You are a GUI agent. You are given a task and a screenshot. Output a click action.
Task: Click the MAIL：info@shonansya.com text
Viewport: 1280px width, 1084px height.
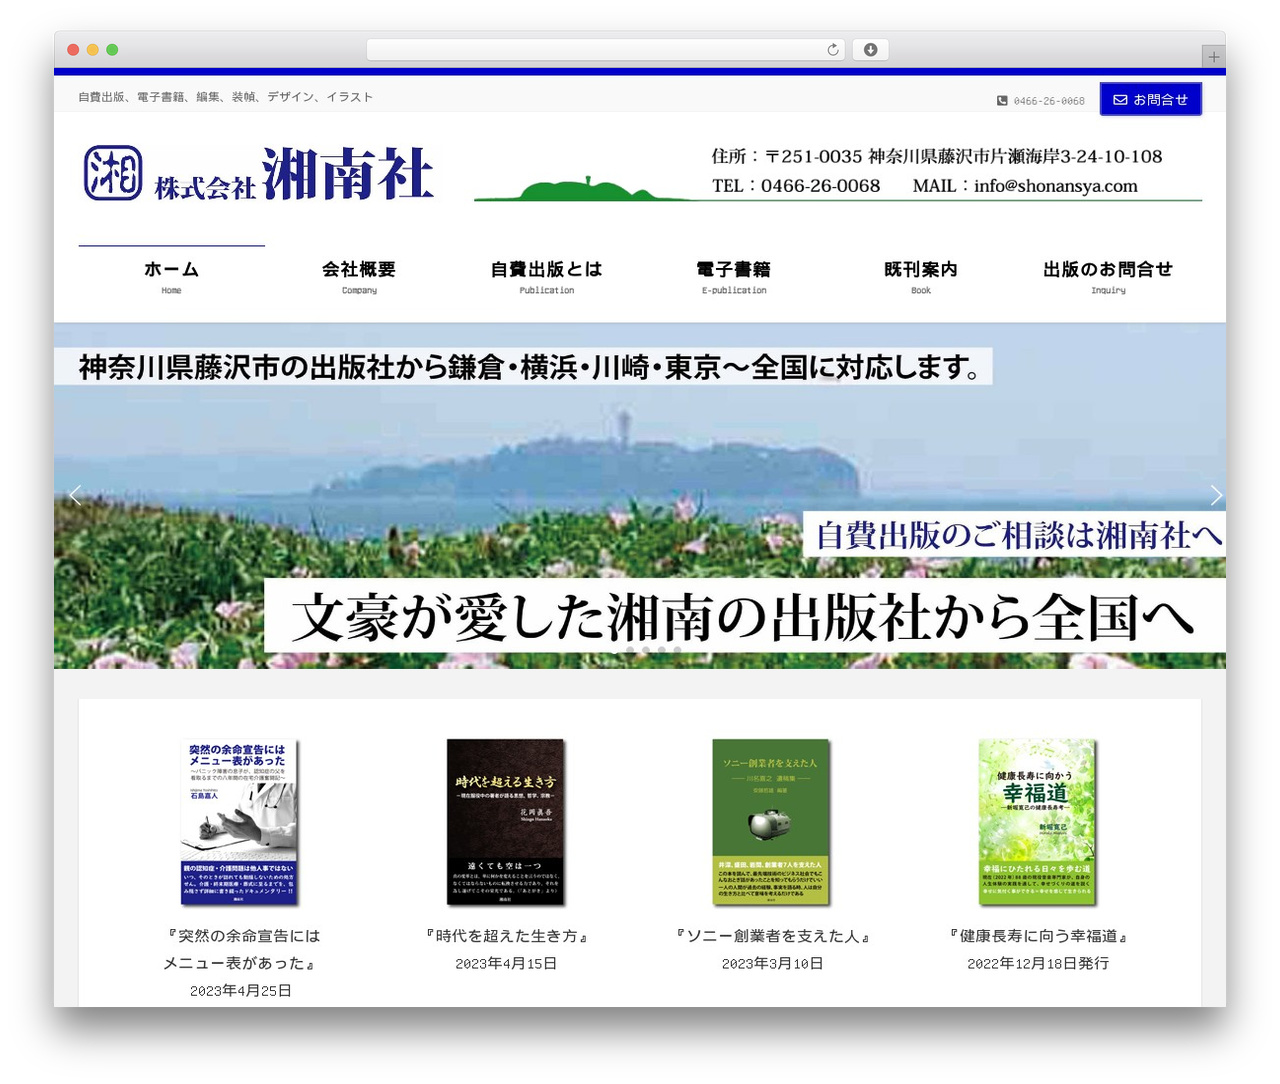[x=1025, y=186]
